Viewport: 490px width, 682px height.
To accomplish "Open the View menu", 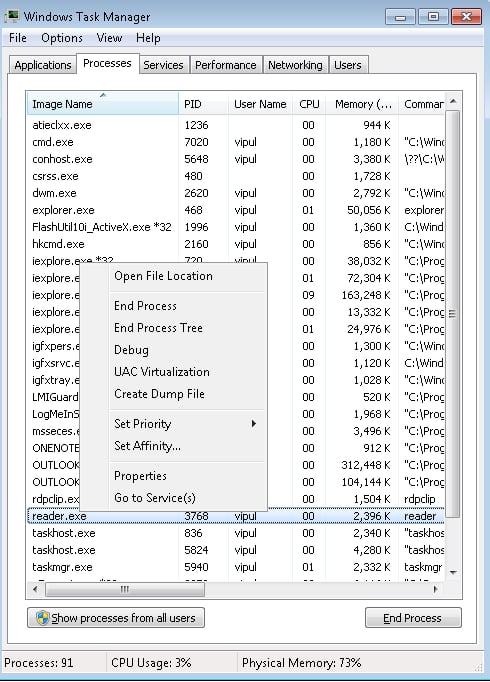I will [109, 38].
